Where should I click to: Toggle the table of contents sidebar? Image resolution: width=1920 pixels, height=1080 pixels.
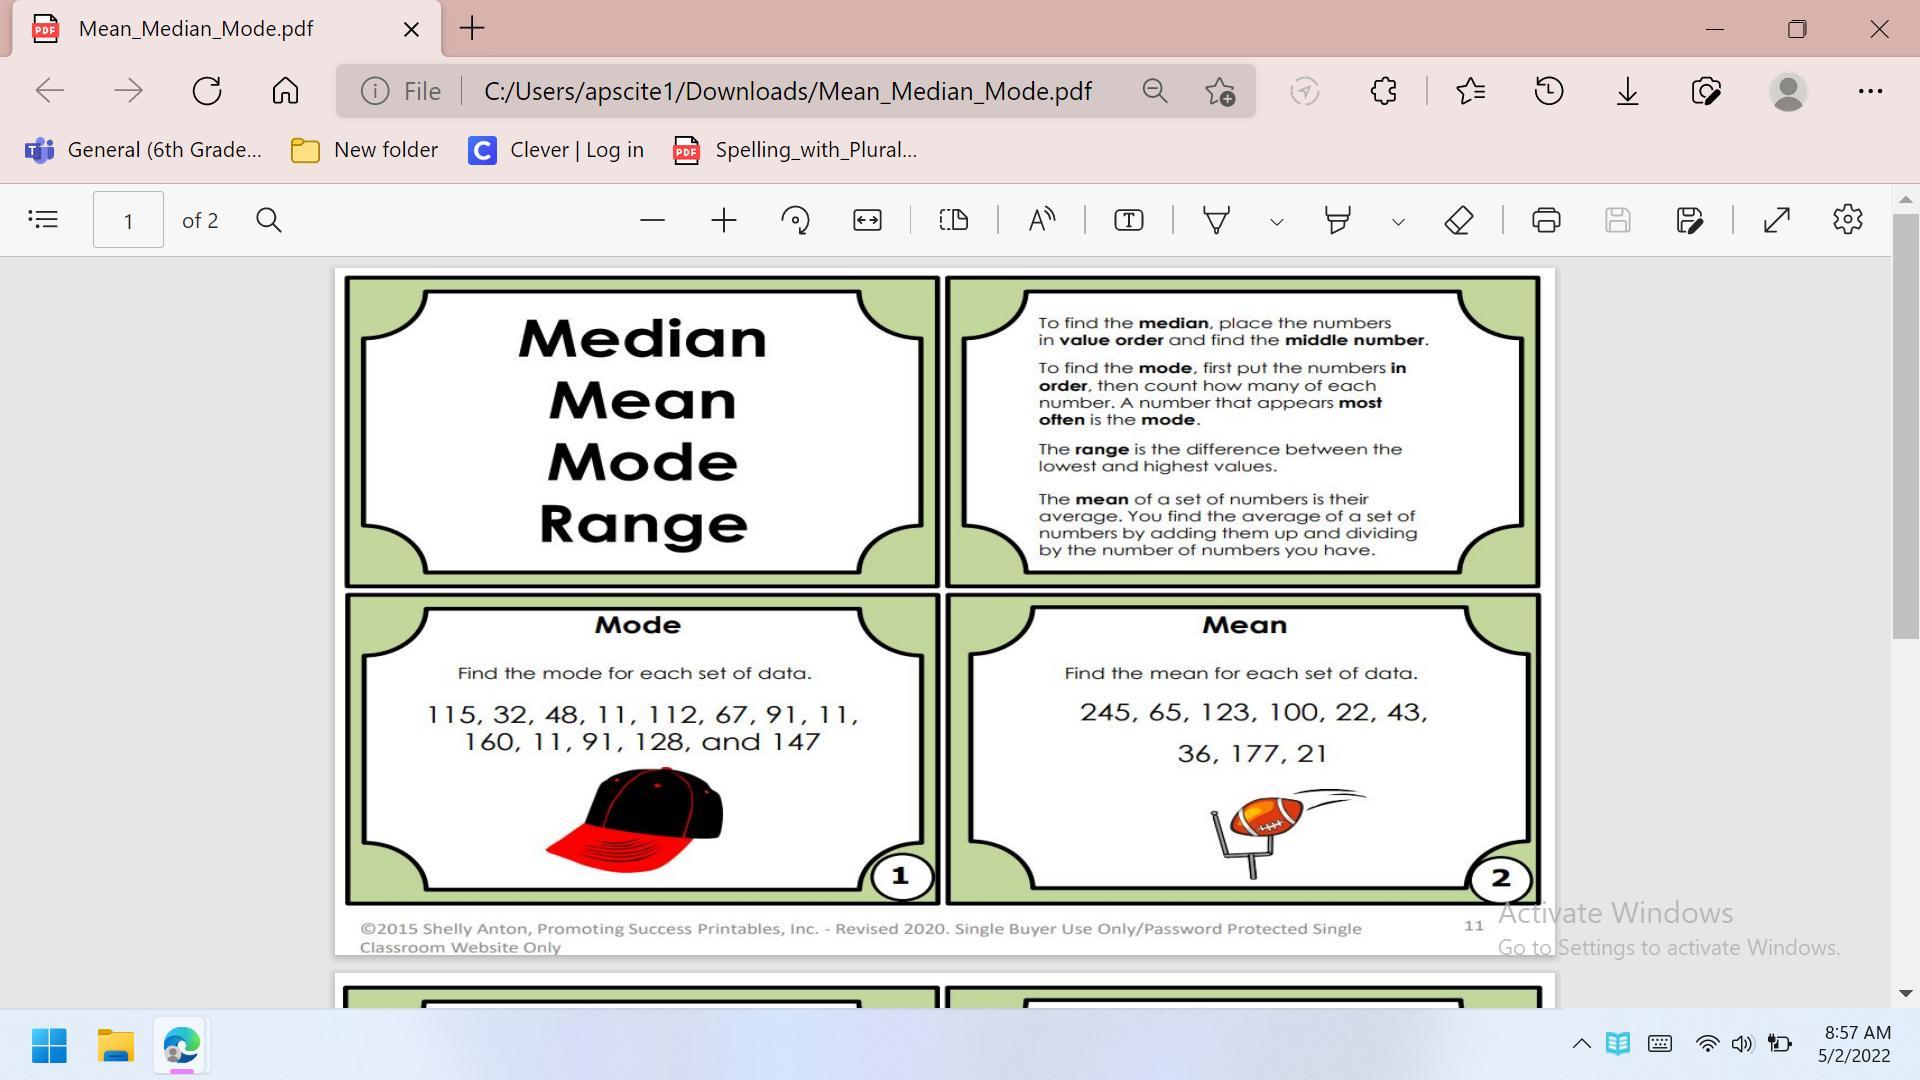pyautogui.click(x=43, y=219)
